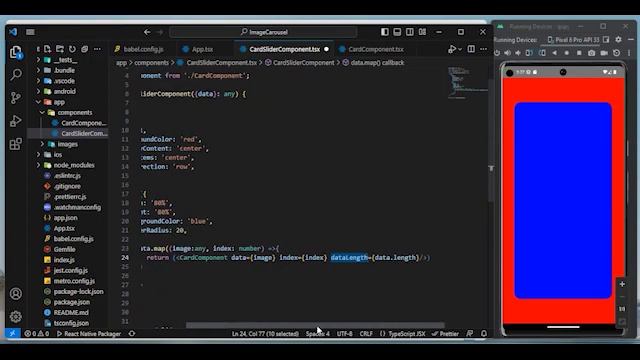
Task: Change line endings via CRLF
Action: (x=366, y=333)
